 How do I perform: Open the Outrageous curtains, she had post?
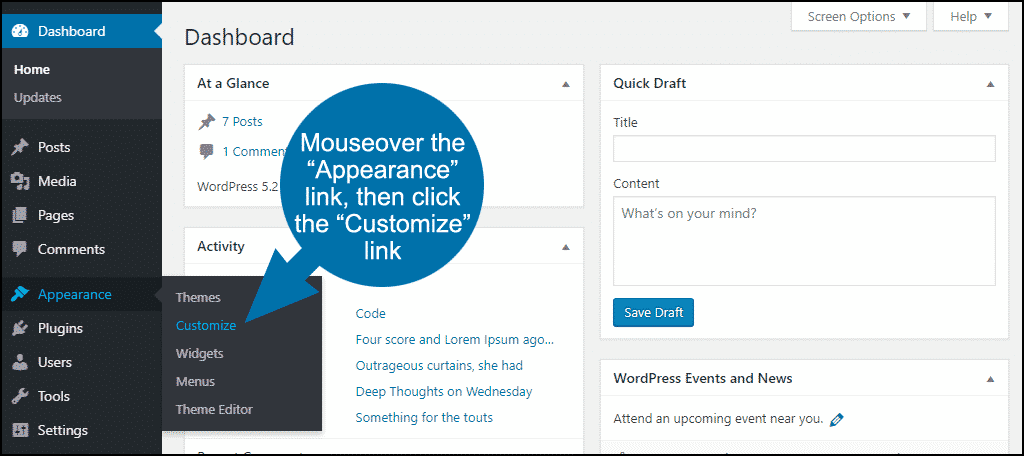click(x=439, y=366)
